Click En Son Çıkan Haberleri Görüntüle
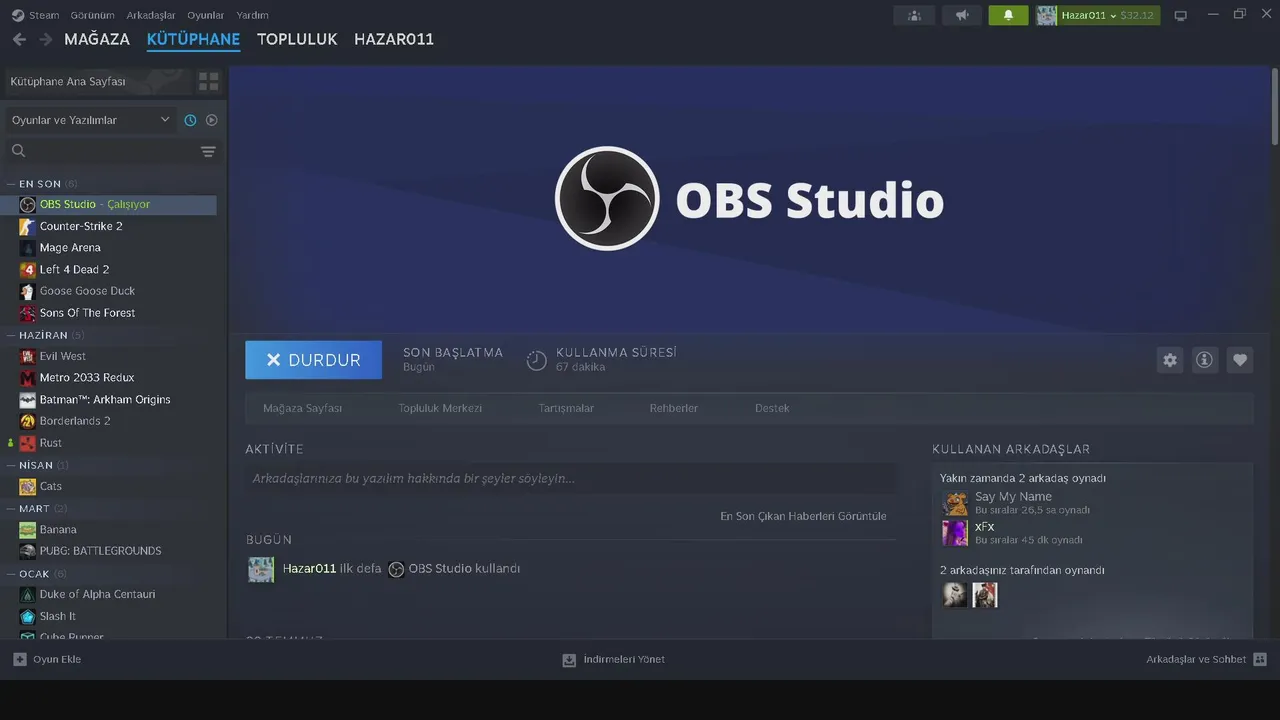 (x=803, y=516)
